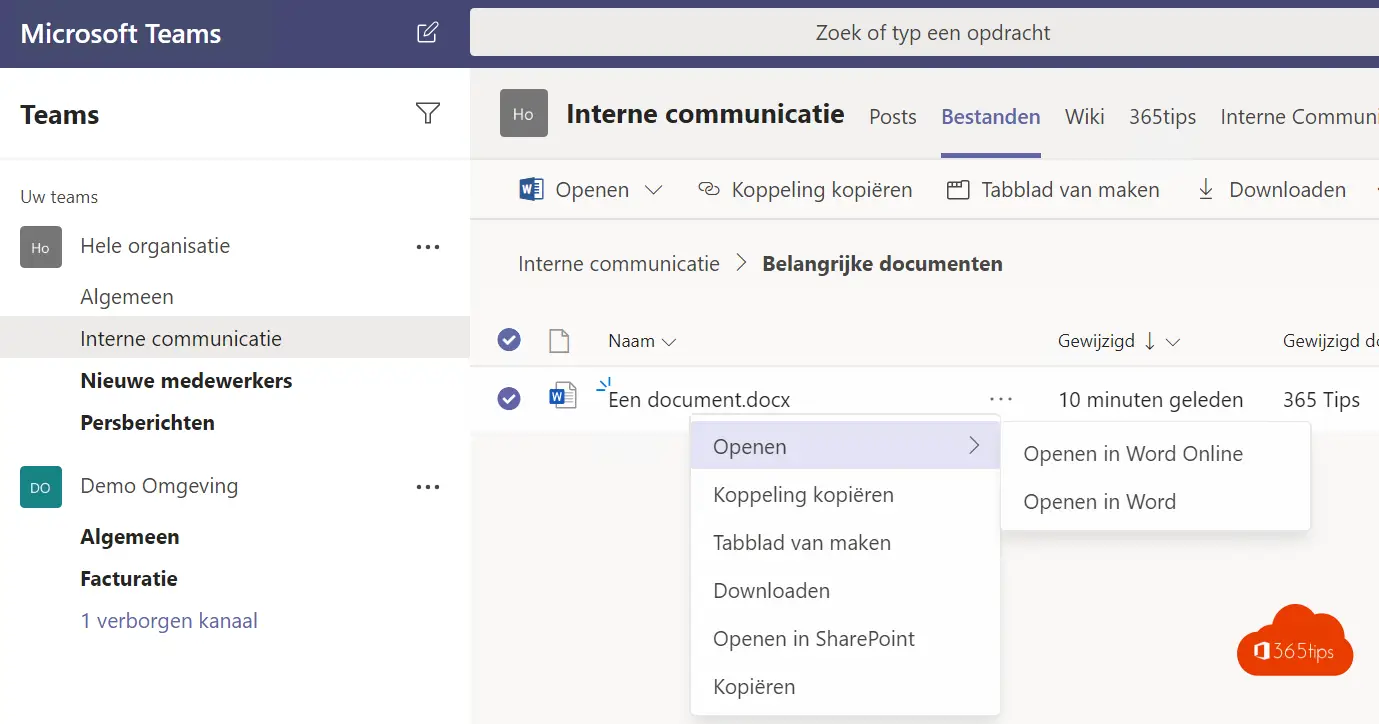This screenshot has height=724, width=1379.
Task: Switch to the 365tips tab
Action: (1163, 117)
